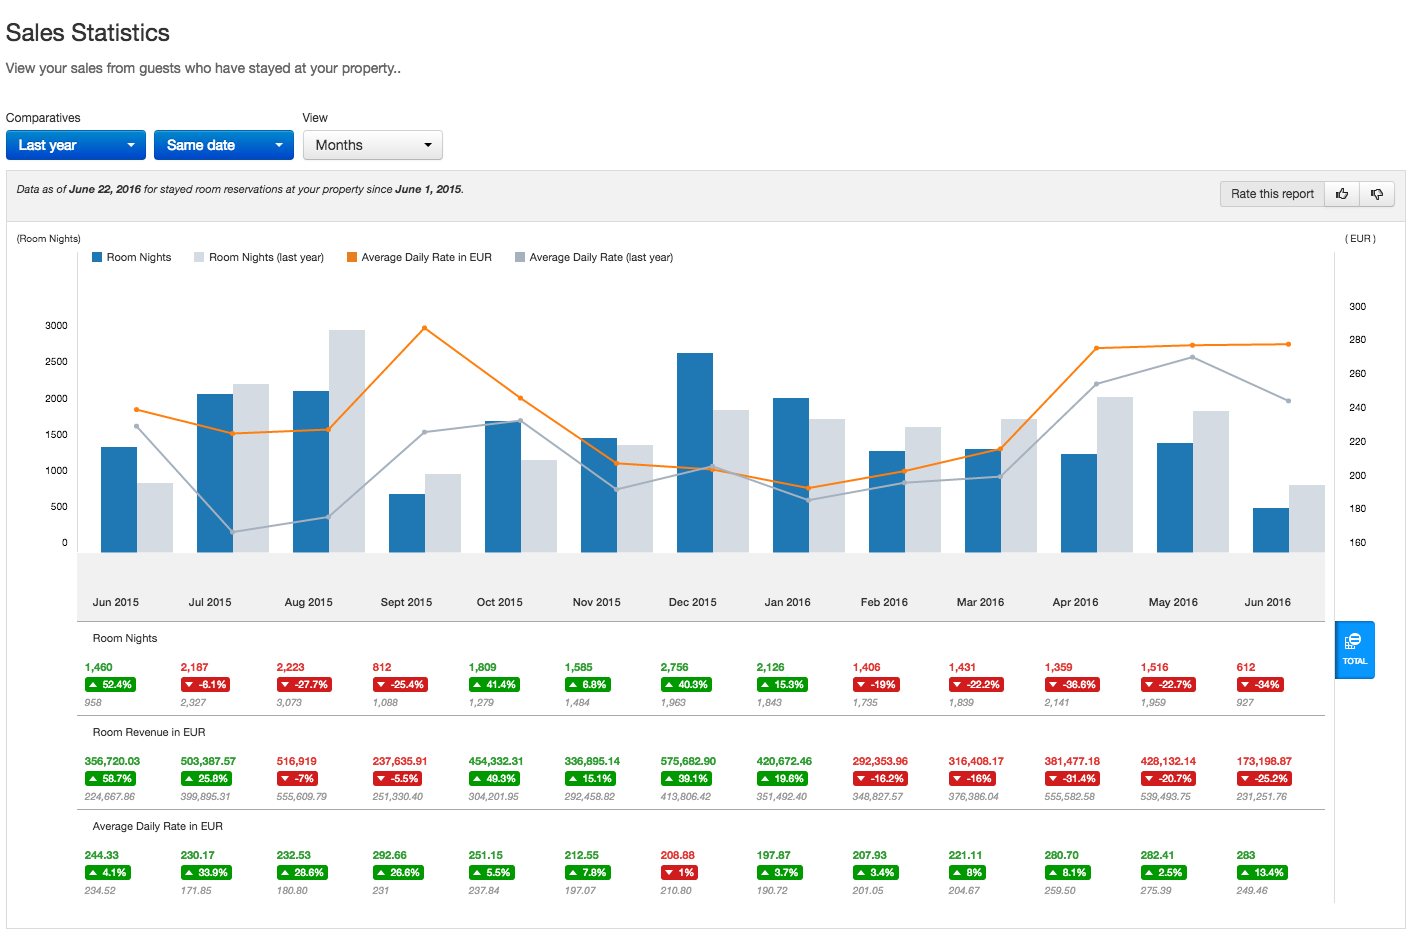Click the Jan 2016 axis label
The image size is (1408, 944).
click(787, 602)
